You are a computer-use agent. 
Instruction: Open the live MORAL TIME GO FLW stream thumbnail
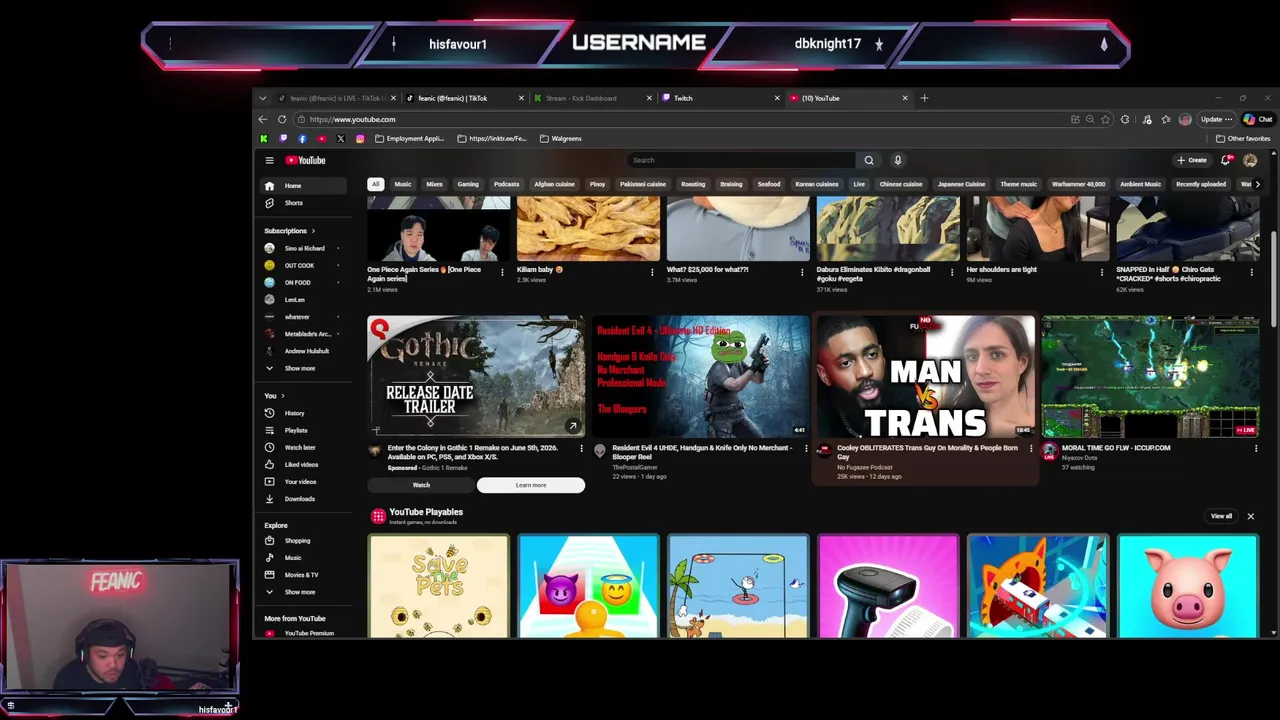pyautogui.click(x=1150, y=377)
